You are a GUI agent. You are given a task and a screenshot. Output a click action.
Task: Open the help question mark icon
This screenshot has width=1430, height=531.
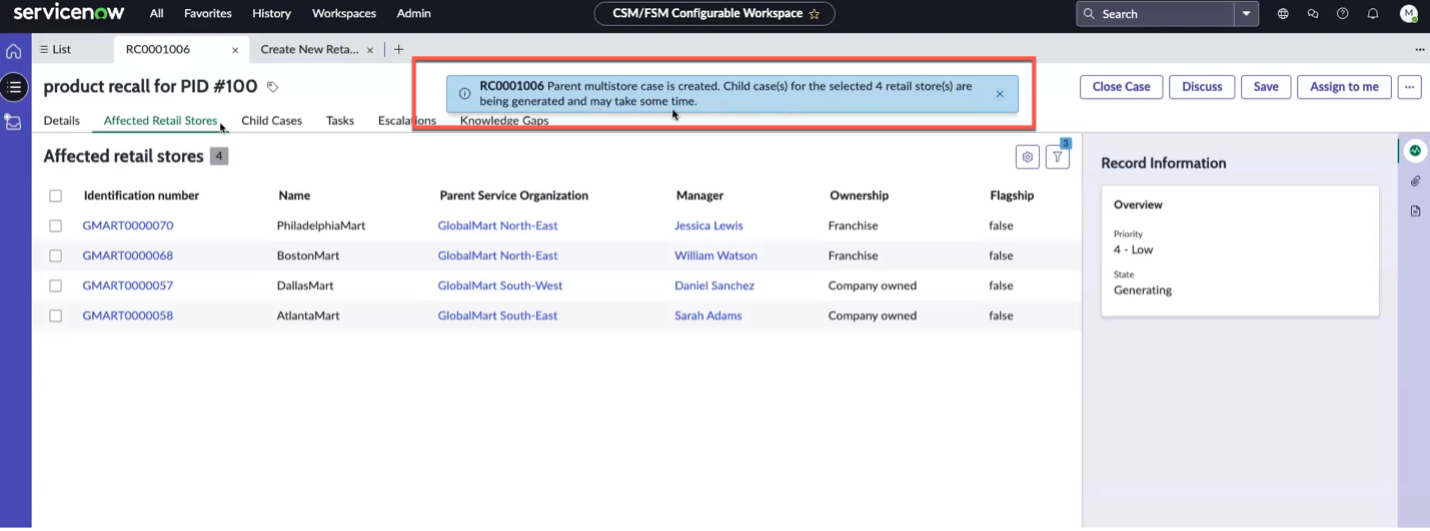1343,14
